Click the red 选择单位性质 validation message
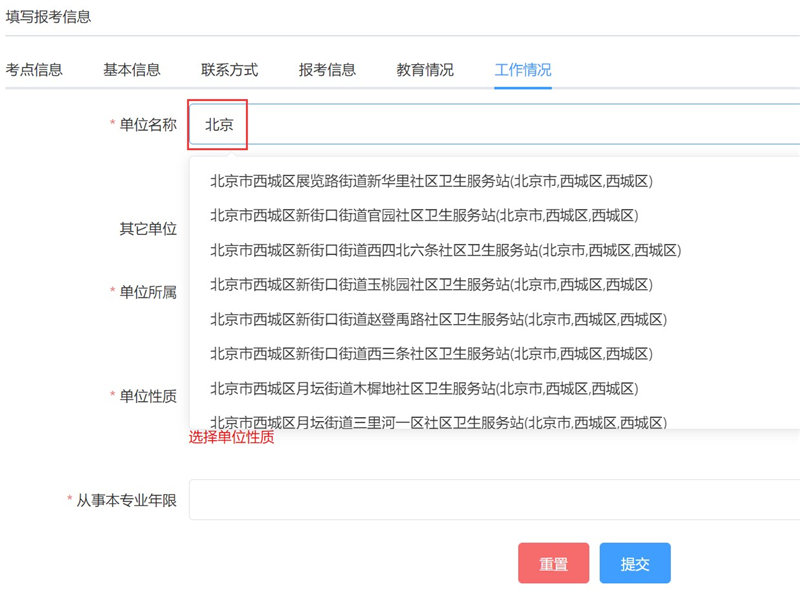 (x=231, y=437)
